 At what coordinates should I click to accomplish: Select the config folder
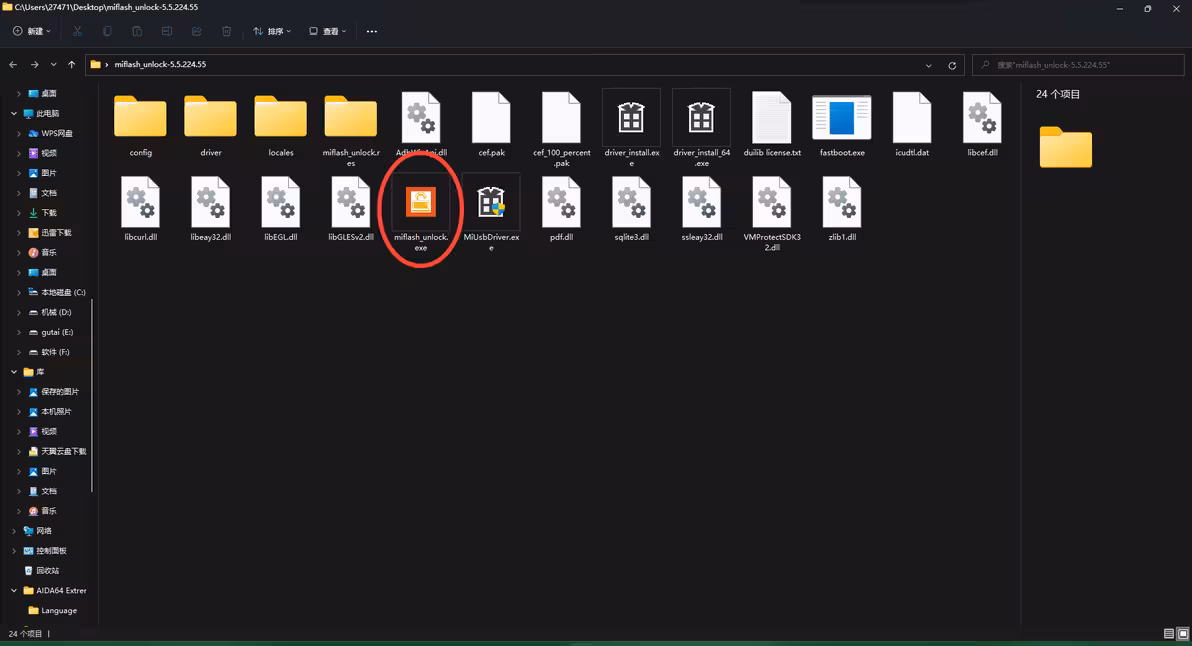coord(140,118)
